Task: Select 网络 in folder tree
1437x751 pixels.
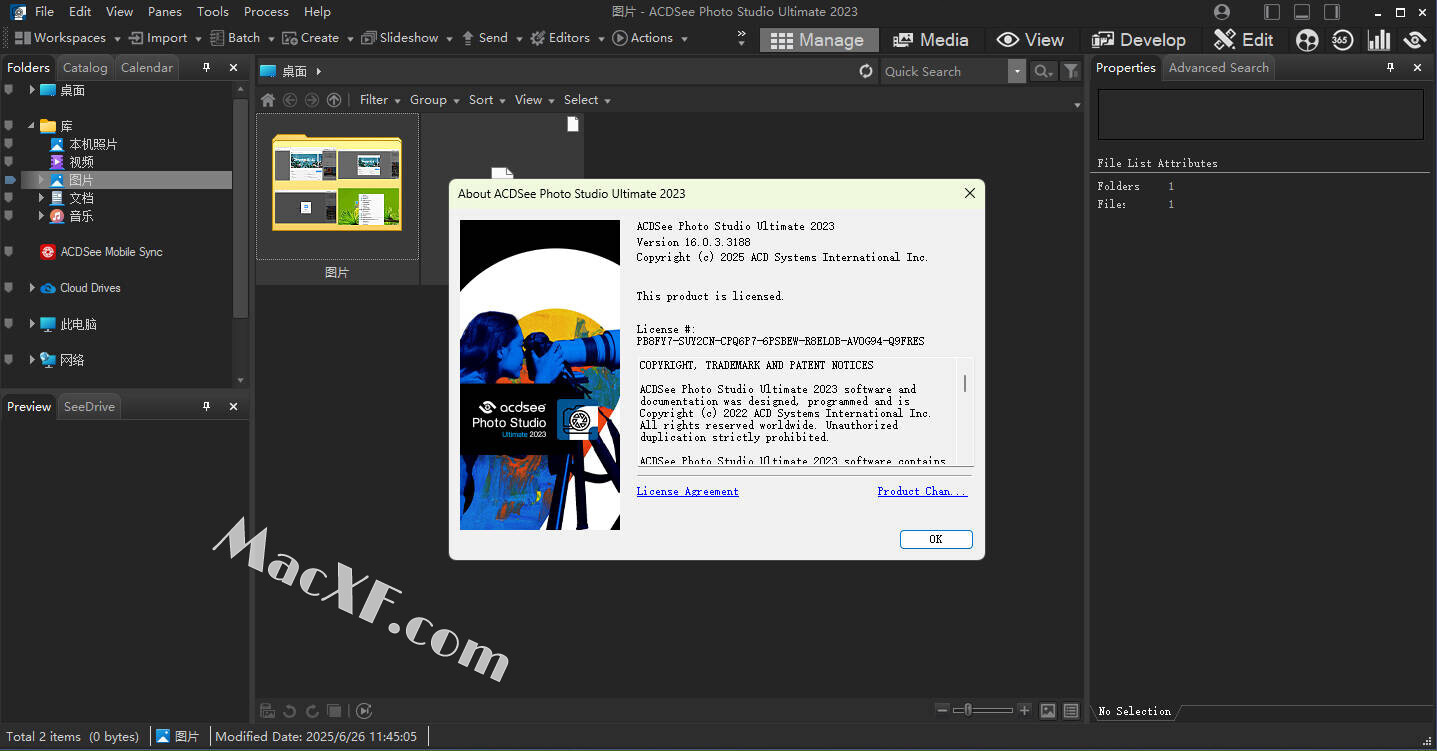Action: point(72,360)
